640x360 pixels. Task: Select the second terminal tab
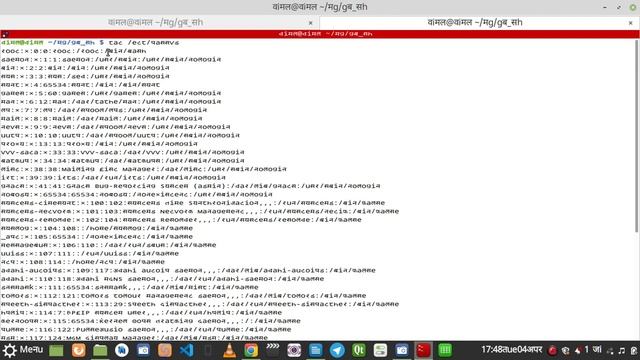pos(475,22)
